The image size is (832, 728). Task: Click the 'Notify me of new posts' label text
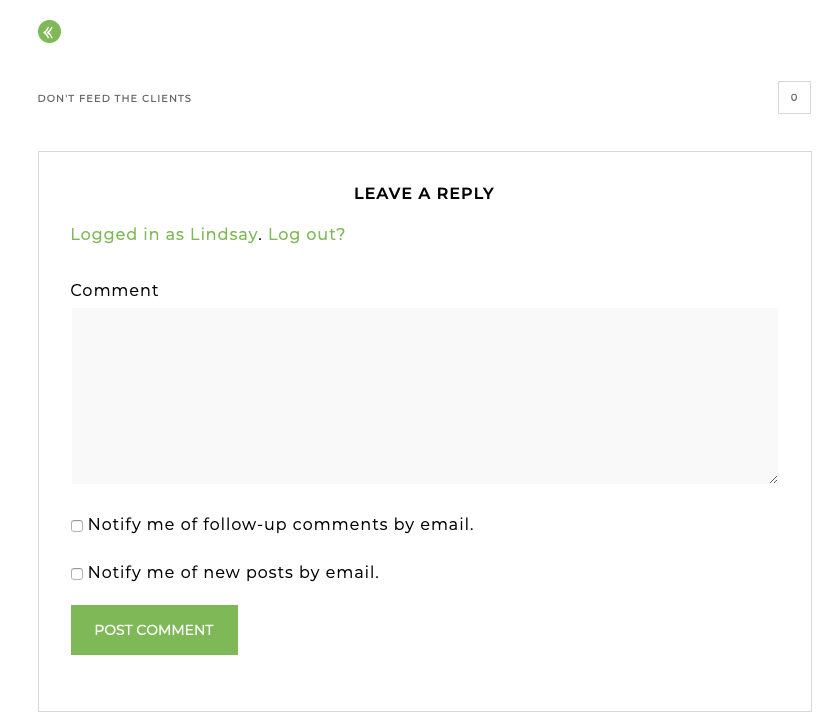pos(233,573)
